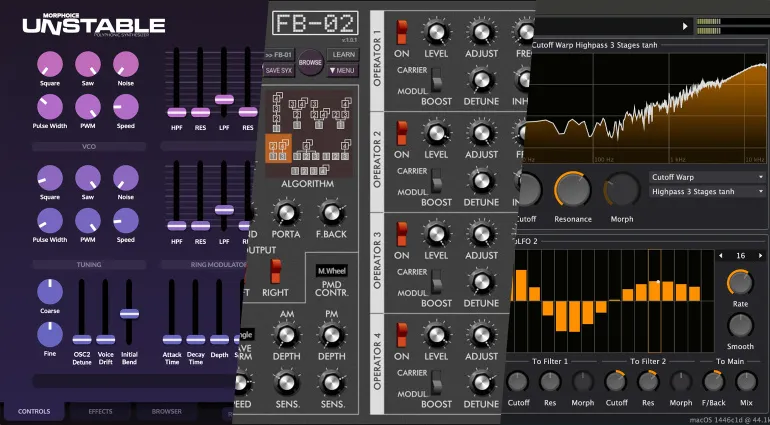Click the To Filter 1 Res knob
770x425 pixels.
point(550,382)
